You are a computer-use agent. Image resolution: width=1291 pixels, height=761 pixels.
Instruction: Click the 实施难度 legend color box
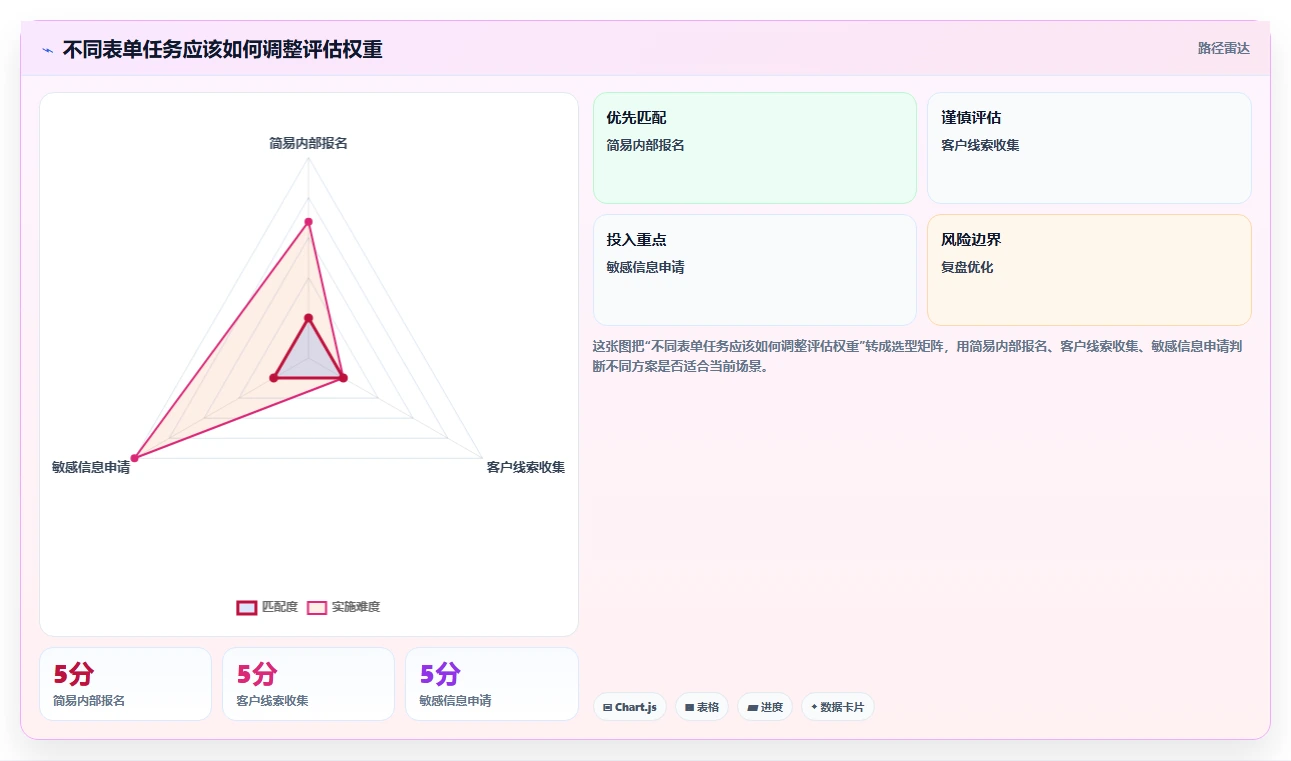coord(317,607)
